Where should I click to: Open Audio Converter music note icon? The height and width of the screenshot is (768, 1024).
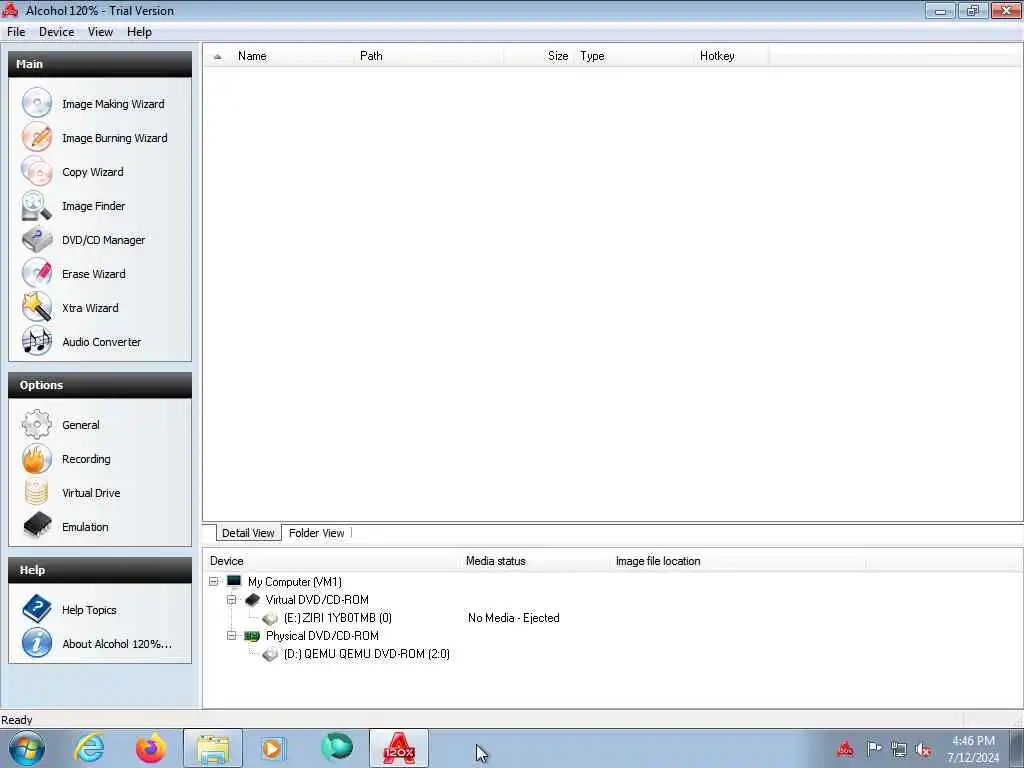pos(37,341)
